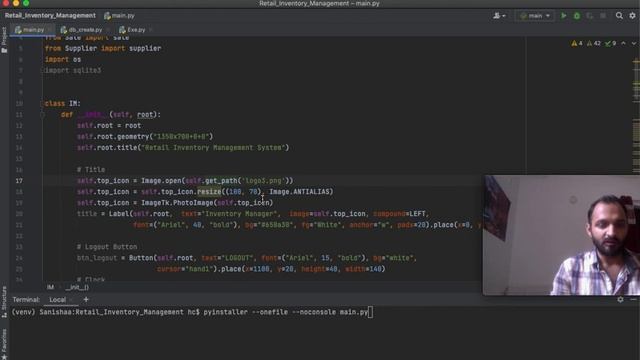Click the Run with Coverage icon
640x360 pixels.
click(x=590, y=16)
